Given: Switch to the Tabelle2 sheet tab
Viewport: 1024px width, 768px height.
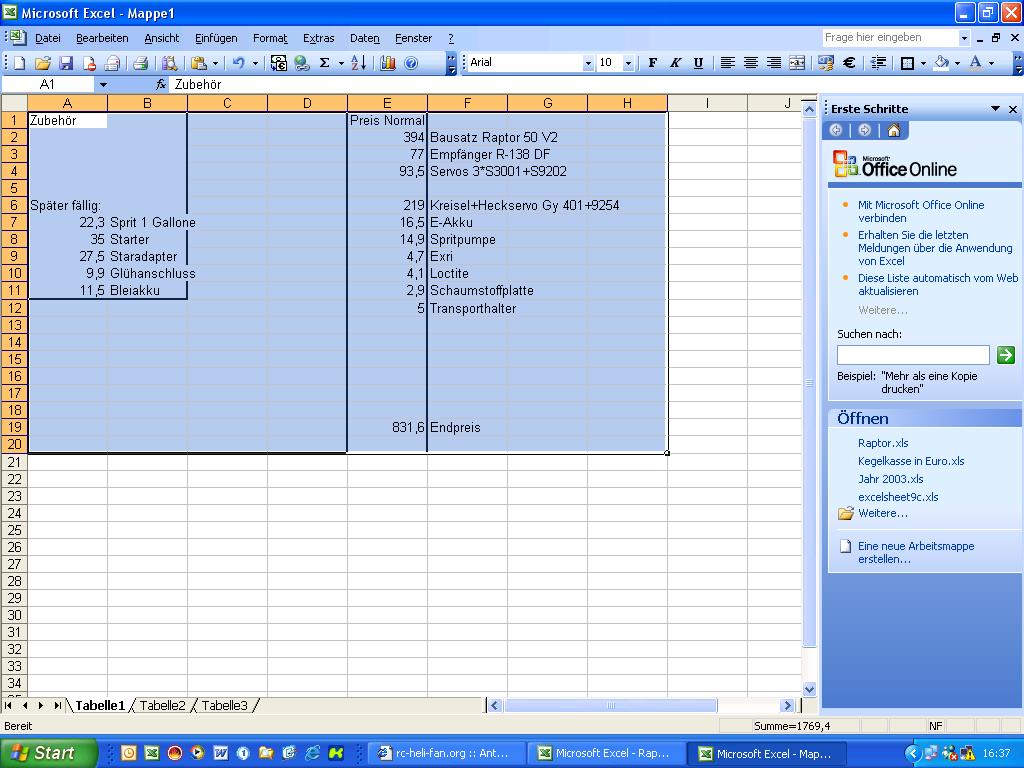Looking at the screenshot, I should 162,705.
